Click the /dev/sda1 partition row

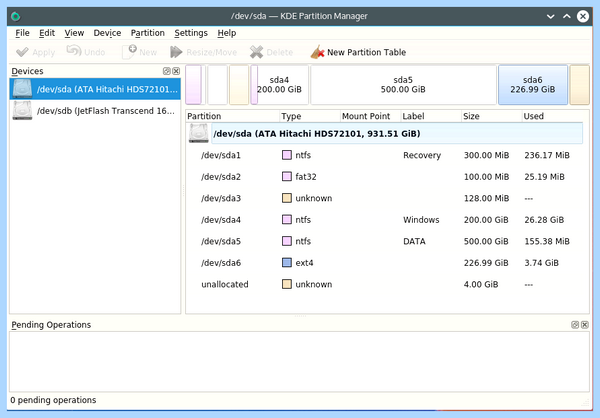point(386,155)
